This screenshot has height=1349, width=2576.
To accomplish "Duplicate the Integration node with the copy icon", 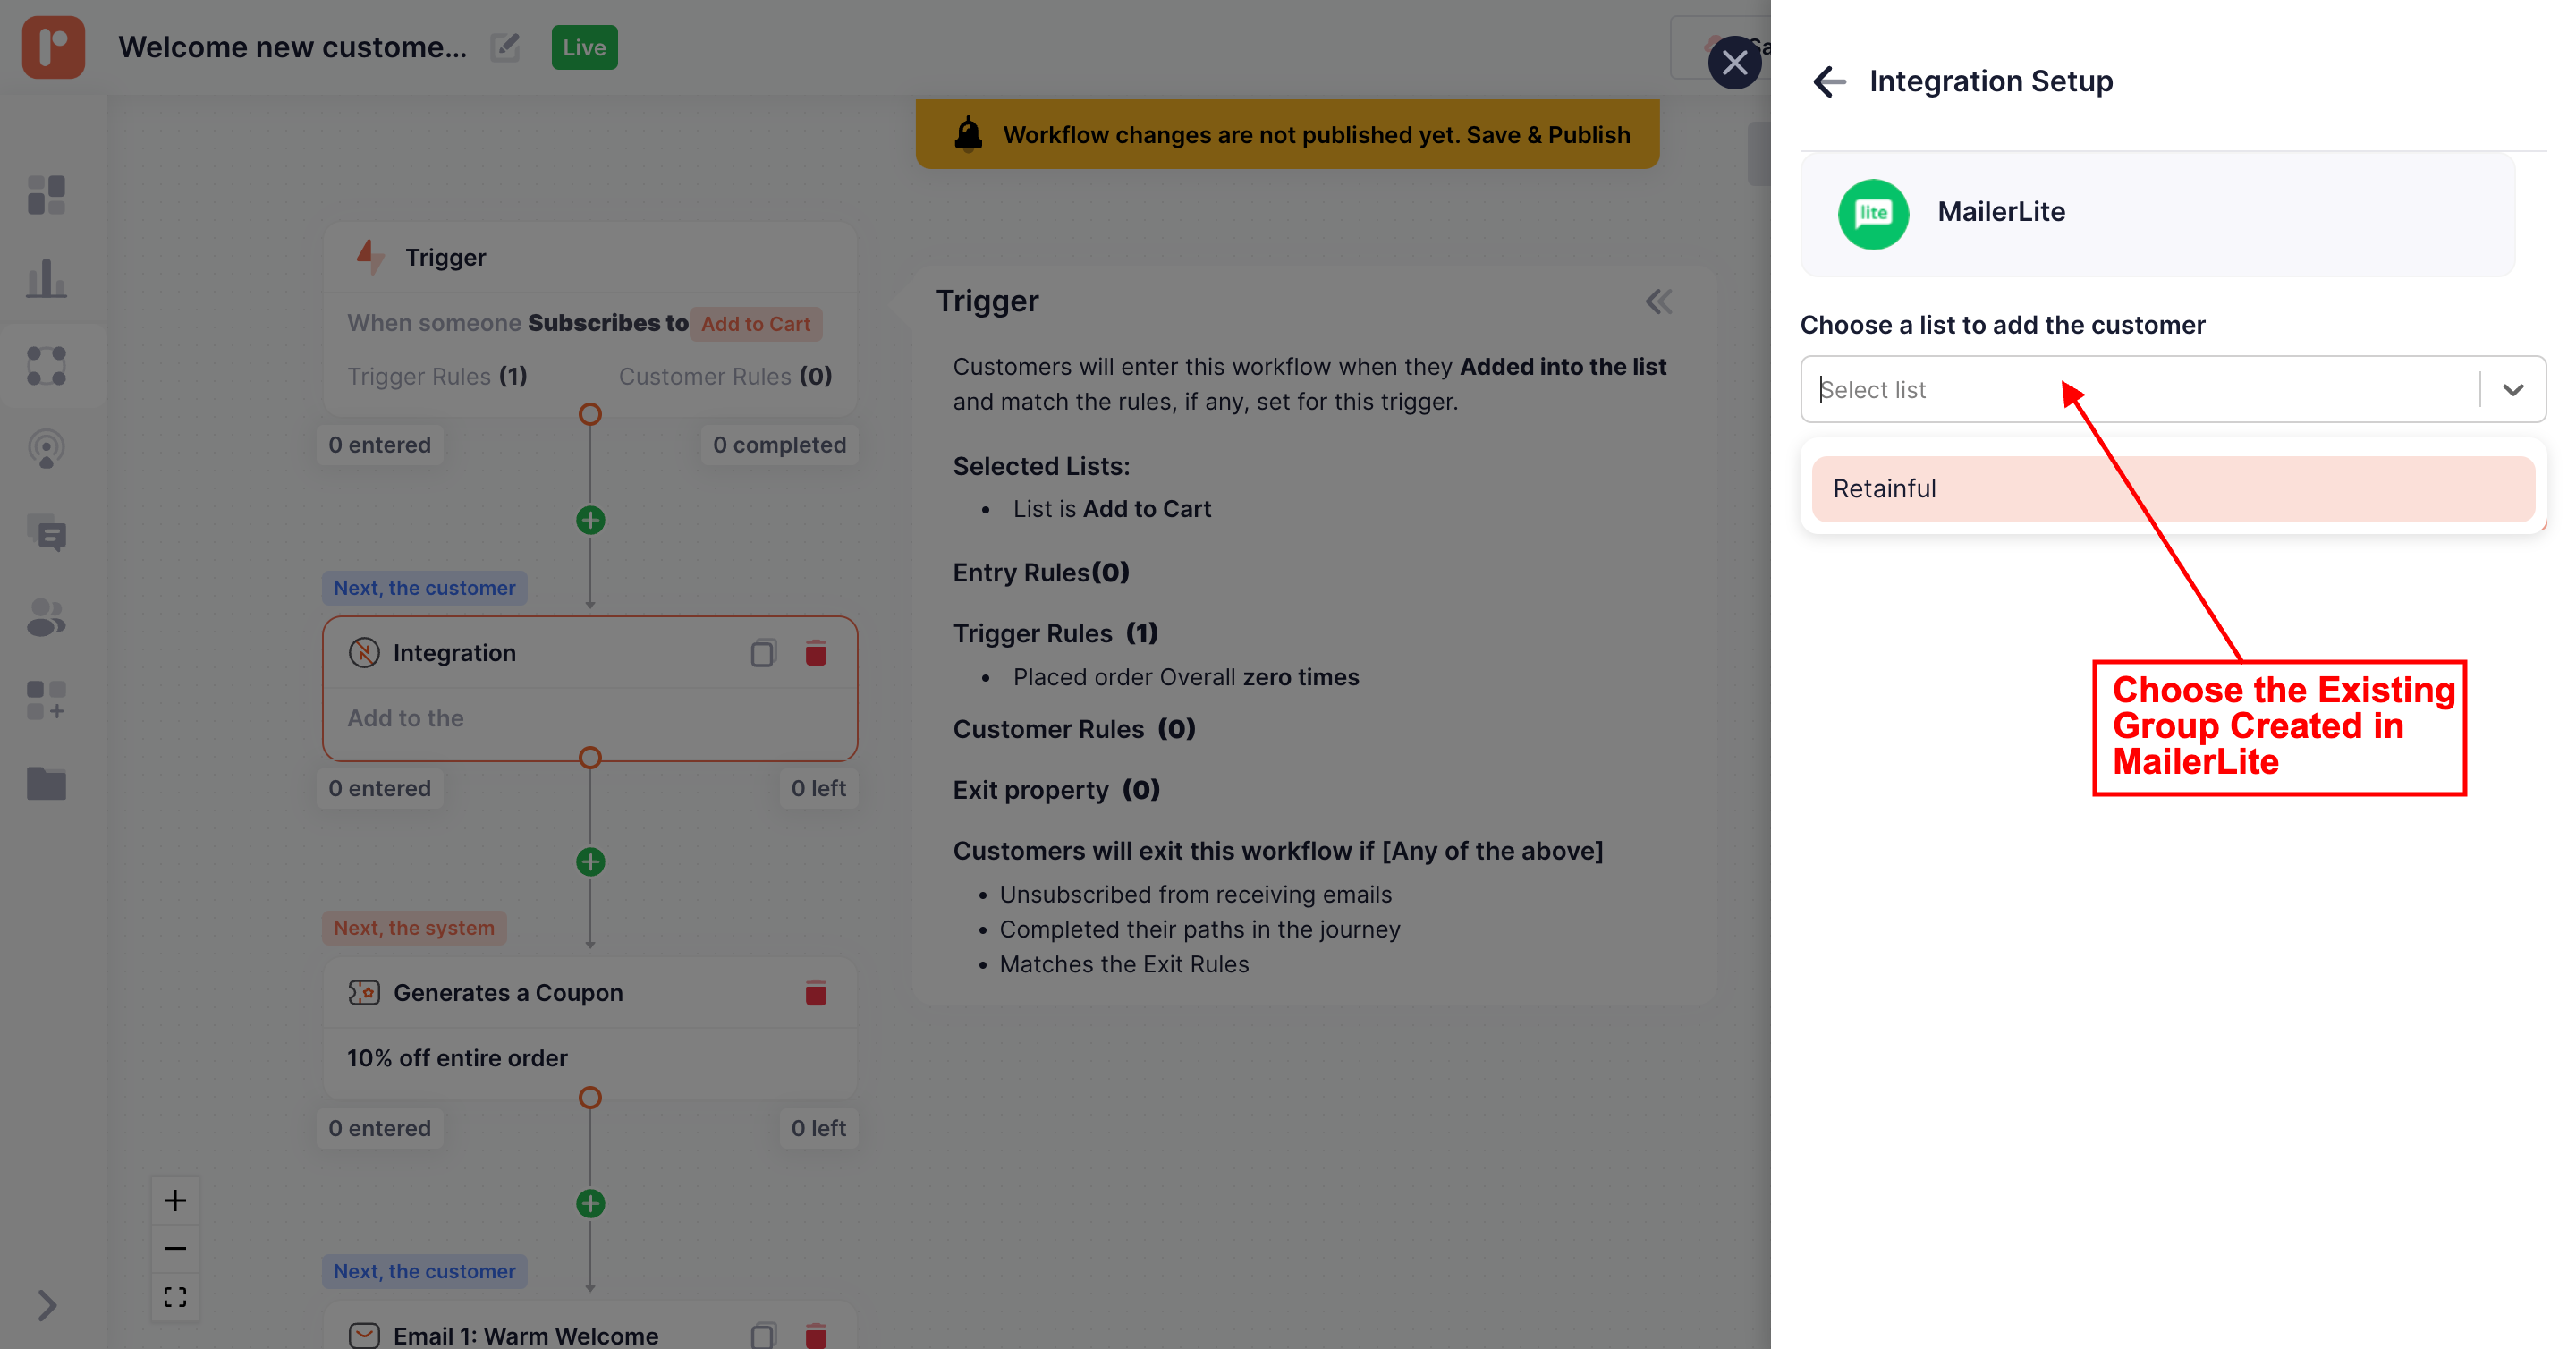I will click(763, 653).
